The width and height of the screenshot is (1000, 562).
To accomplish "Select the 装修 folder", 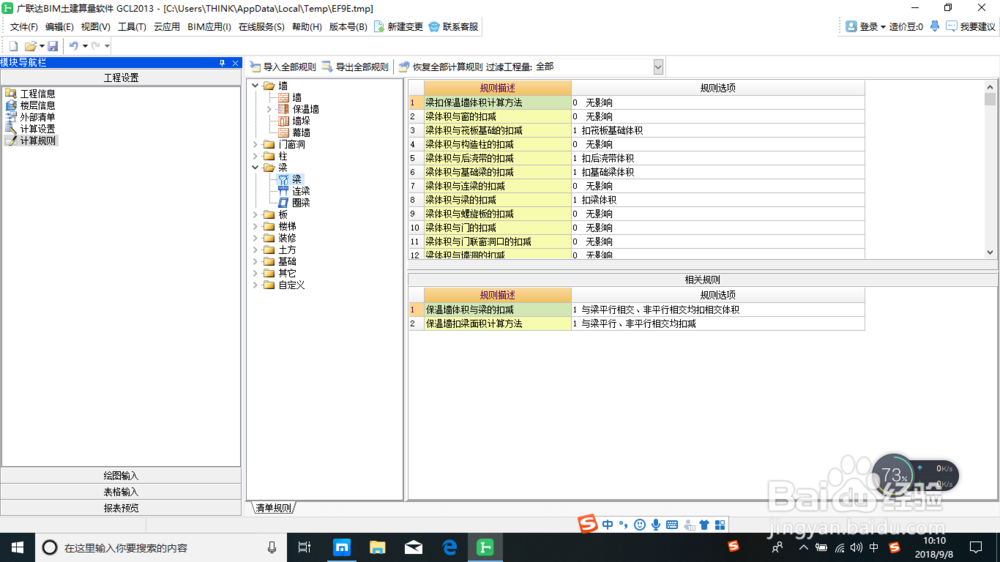I will coord(286,238).
